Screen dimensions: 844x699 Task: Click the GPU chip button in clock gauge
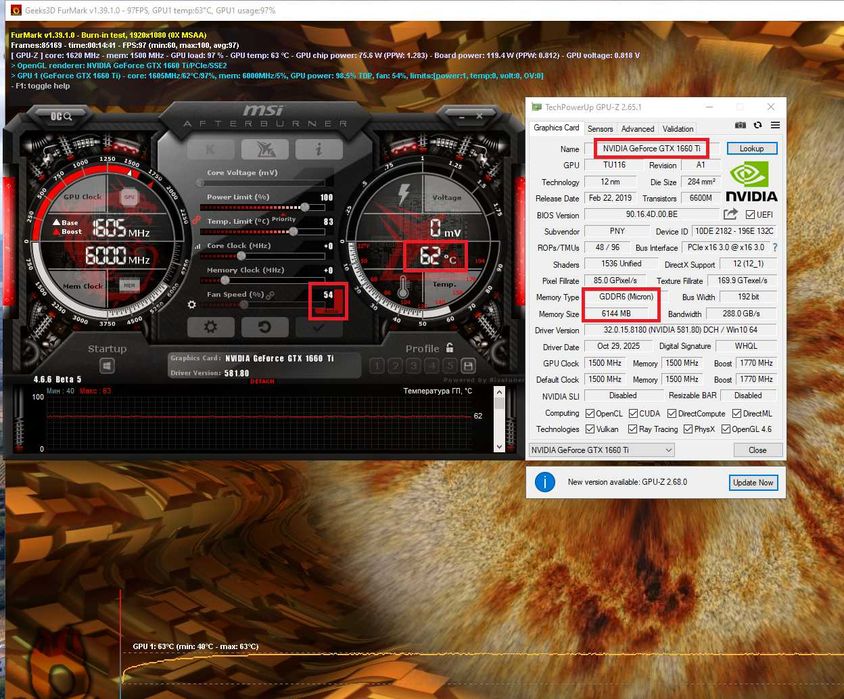pos(129,197)
